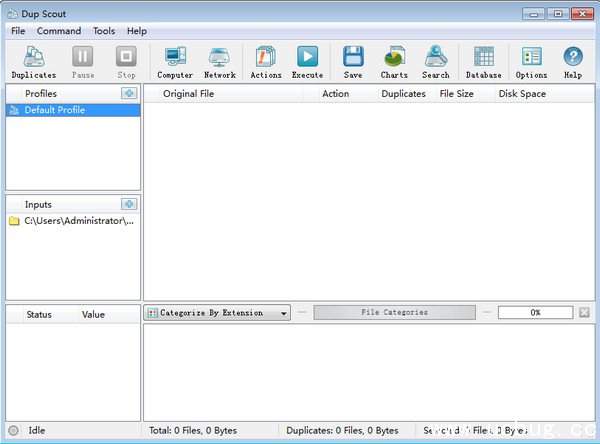This screenshot has width=600, height=444.
Task: Open the Actions toolbar icon
Action: click(x=265, y=61)
